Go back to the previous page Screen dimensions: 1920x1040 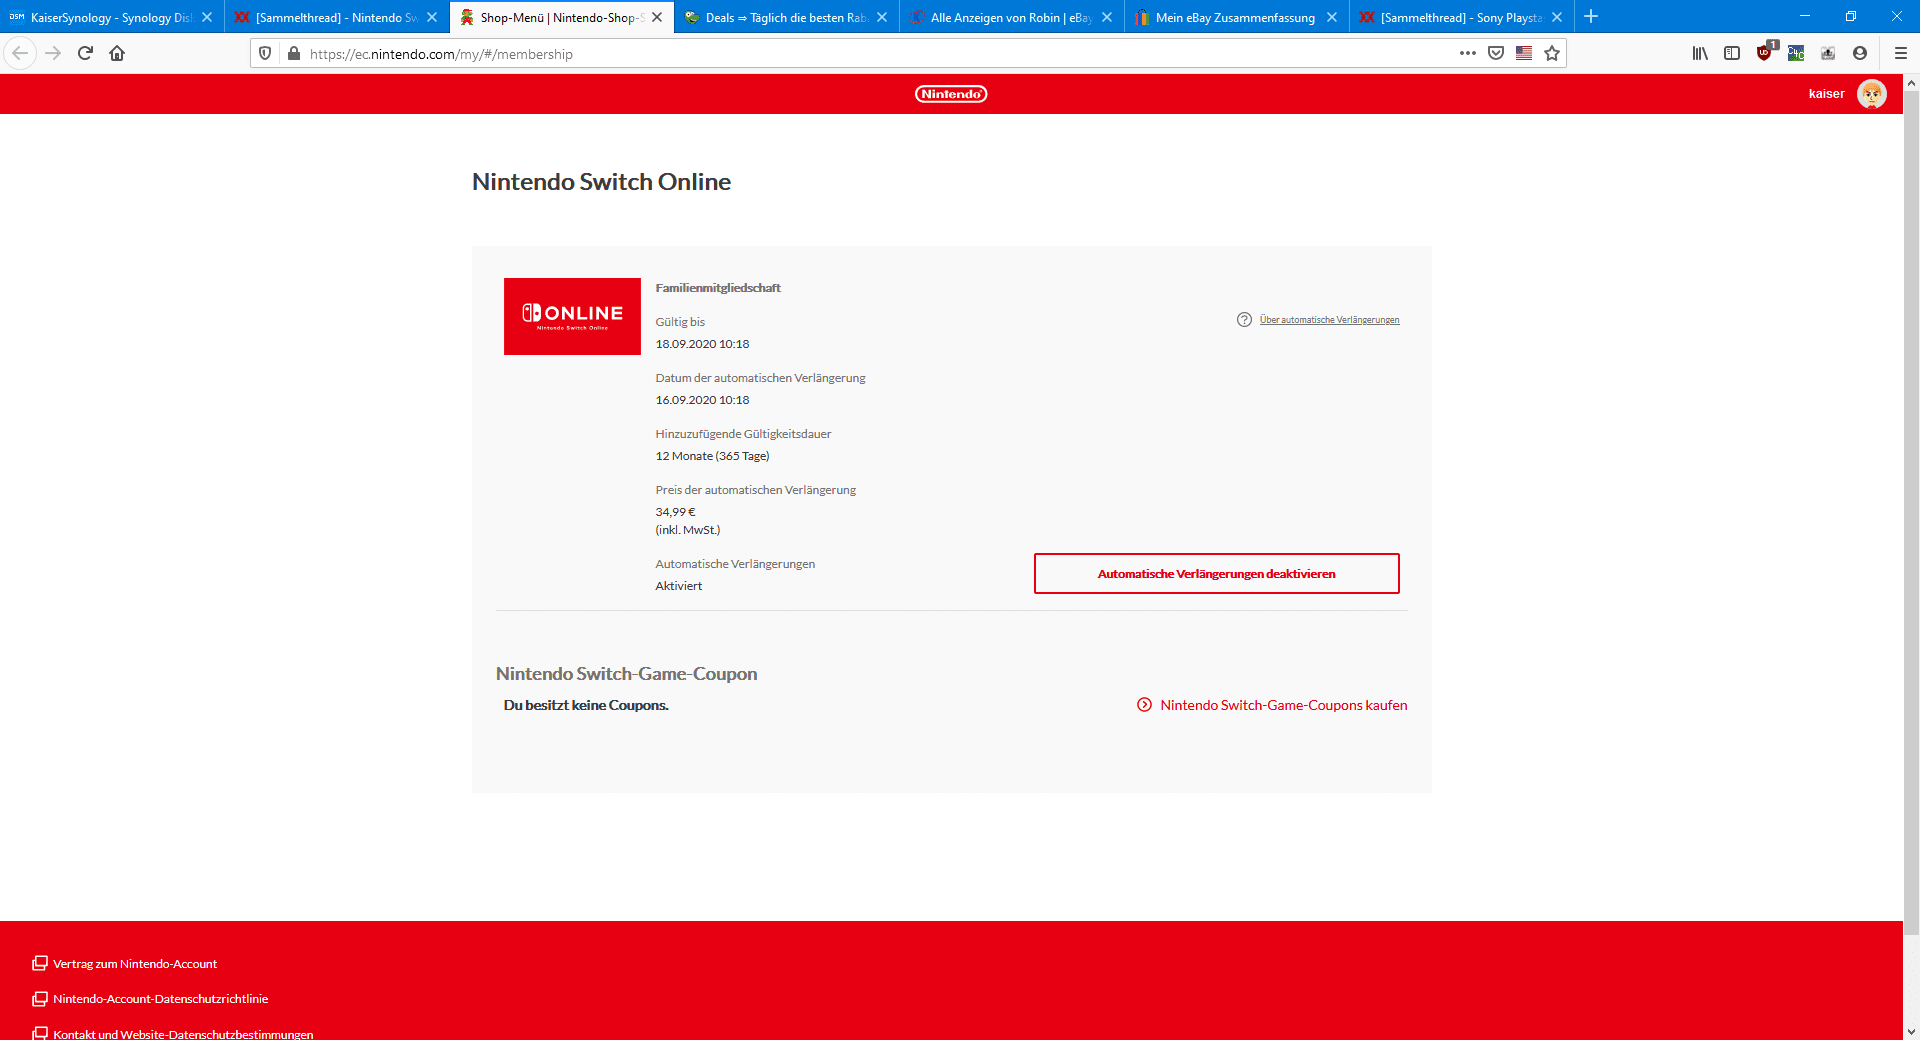tap(20, 53)
